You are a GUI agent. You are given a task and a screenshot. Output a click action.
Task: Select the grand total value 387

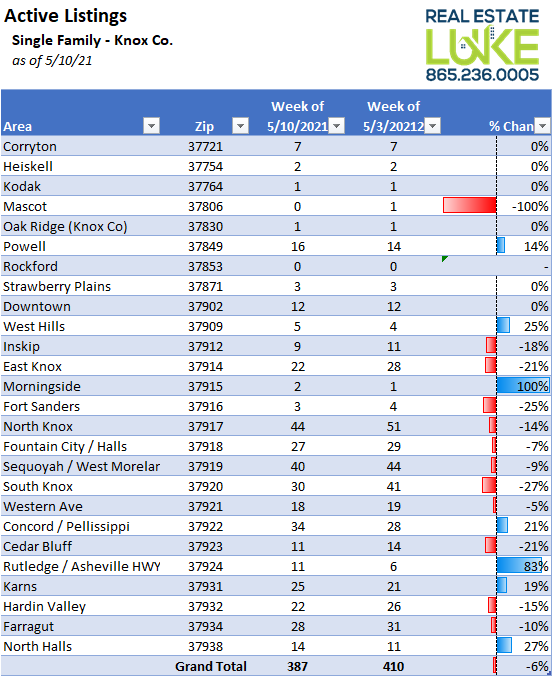pos(298,667)
